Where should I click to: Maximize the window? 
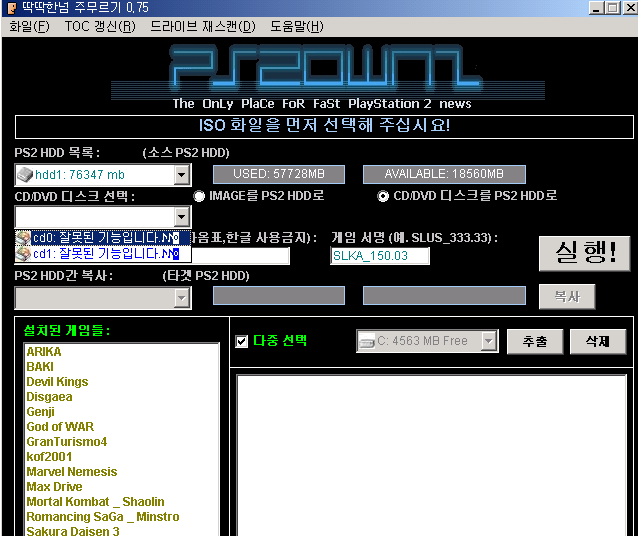coord(613,7)
